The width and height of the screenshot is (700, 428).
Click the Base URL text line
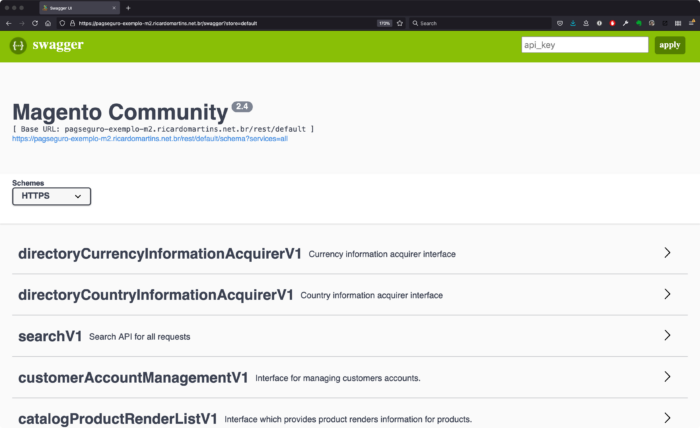[163, 129]
